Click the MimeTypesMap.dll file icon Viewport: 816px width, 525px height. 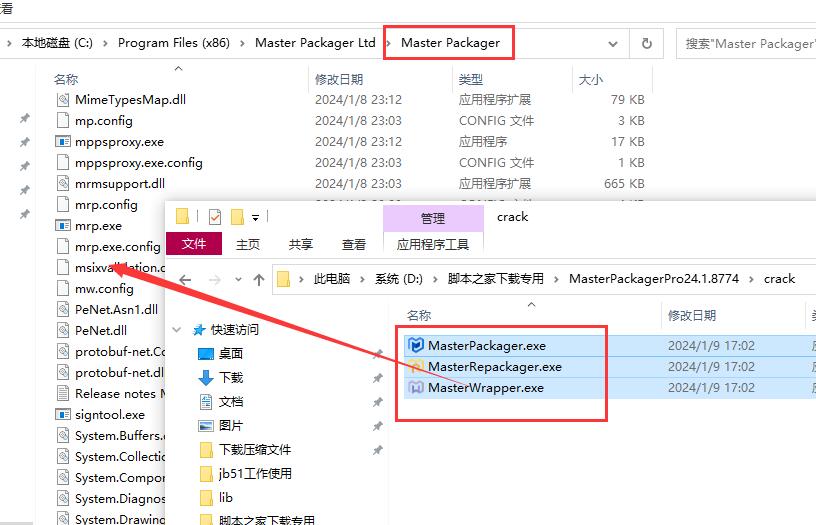pyautogui.click(x=63, y=99)
